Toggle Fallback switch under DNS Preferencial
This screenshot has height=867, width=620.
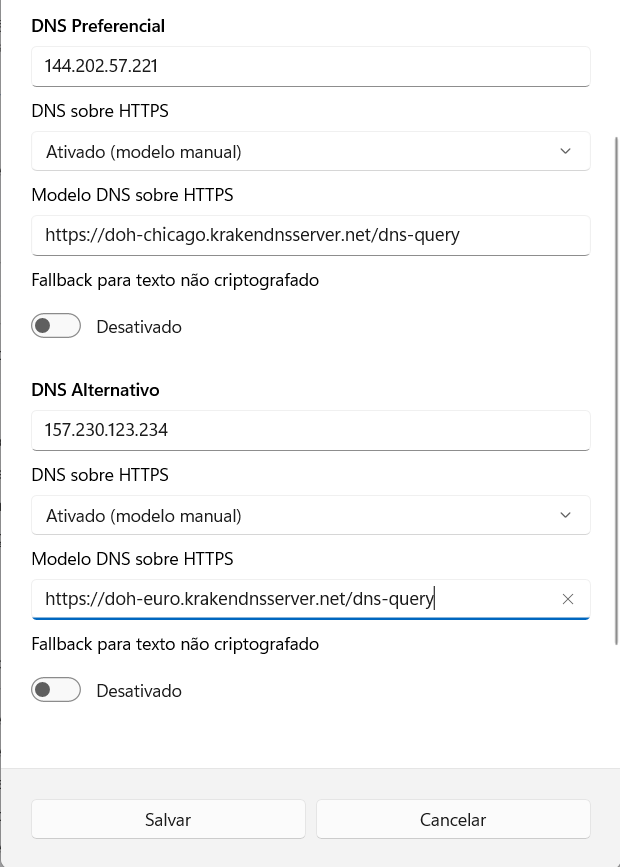tap(56, 326)
